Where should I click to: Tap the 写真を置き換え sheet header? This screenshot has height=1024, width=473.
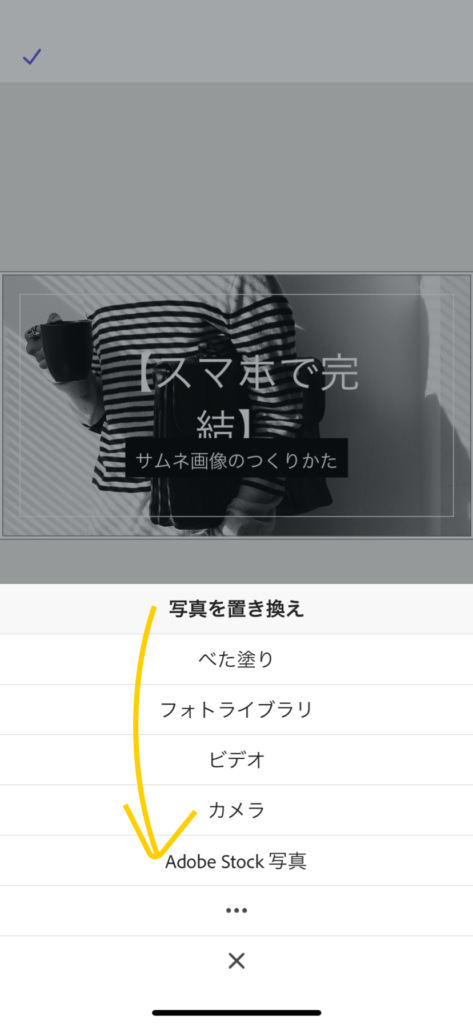[236, 609]
